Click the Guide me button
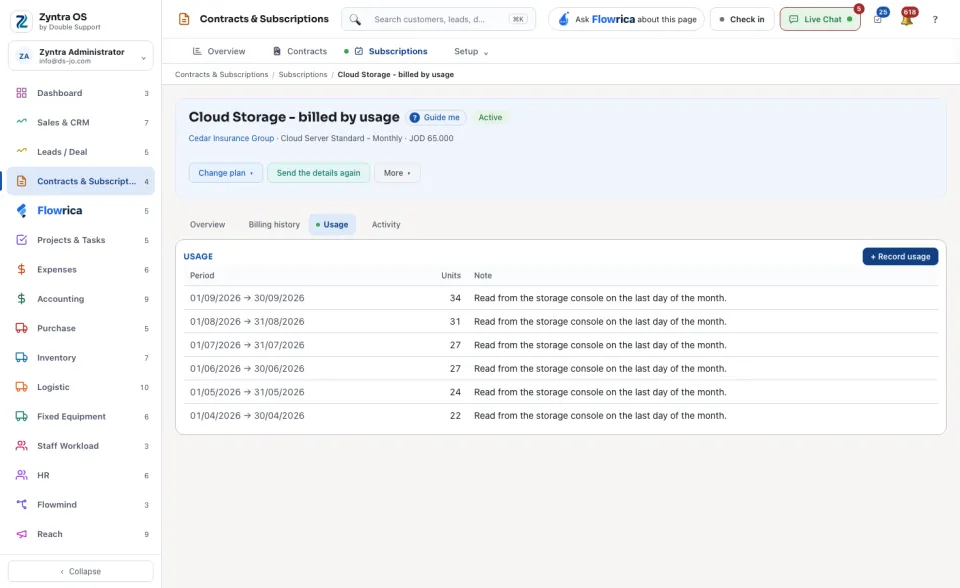Screen dimensions: 960x588 click(x=436, y=118)
